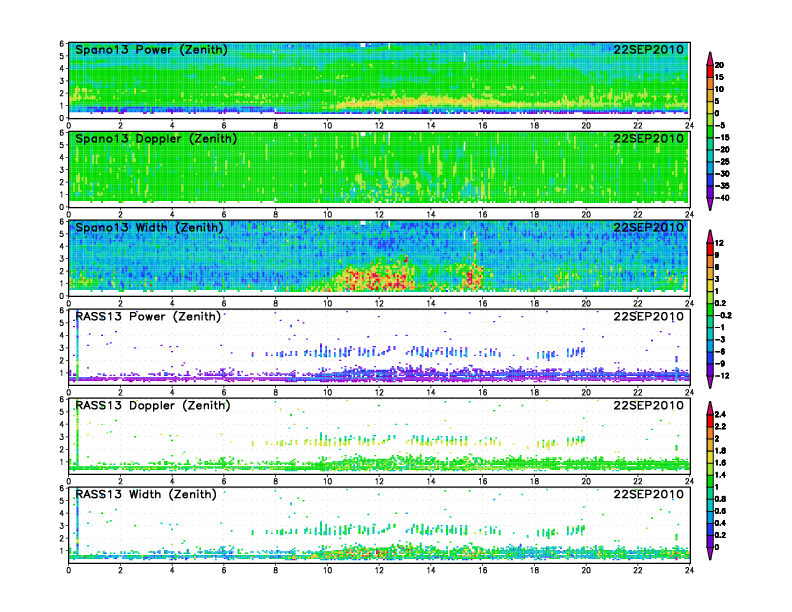Click the 22SEP2010 date in RASS13 Power panel

click(649, 317)
